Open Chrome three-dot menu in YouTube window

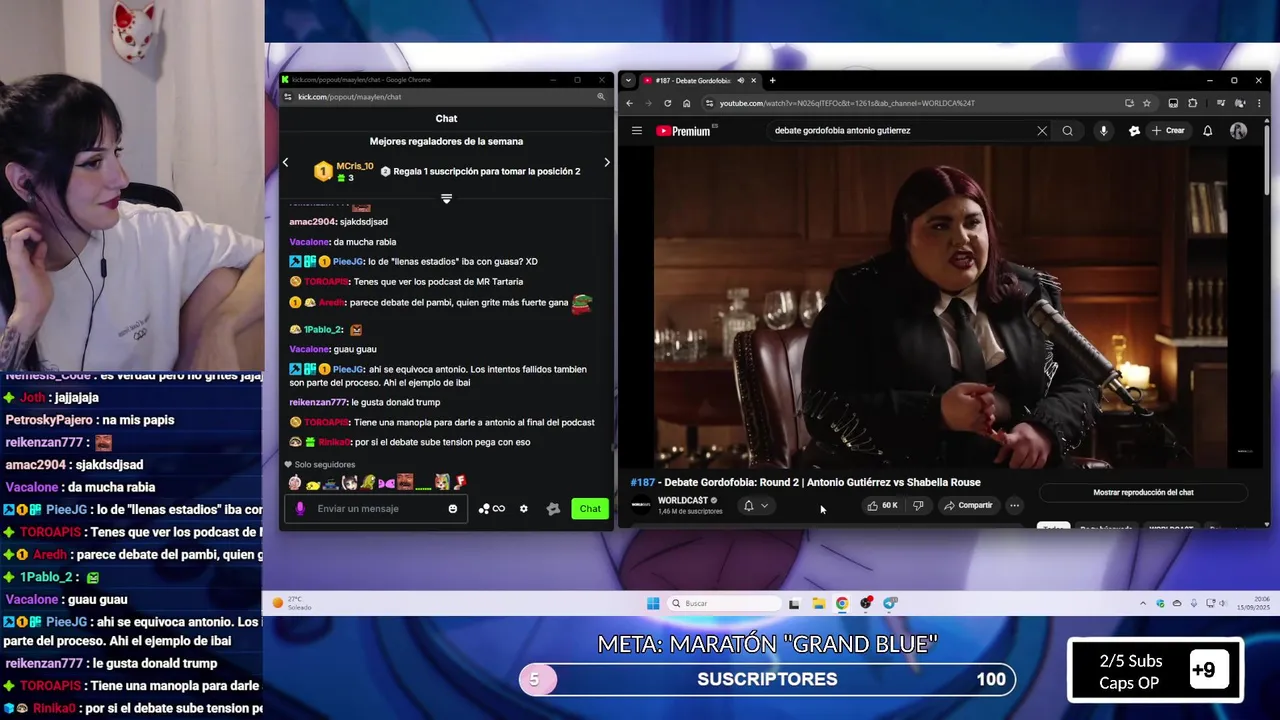point(1258,103)
